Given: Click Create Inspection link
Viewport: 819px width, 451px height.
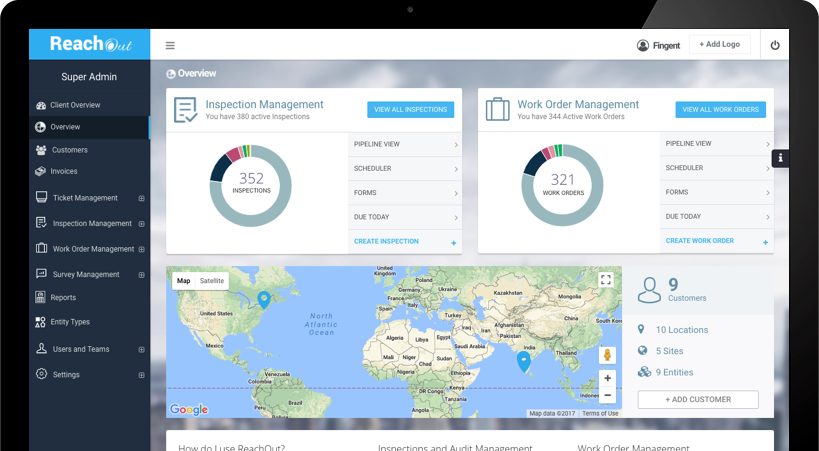Looking at the screenshot, I should point(386,241).
